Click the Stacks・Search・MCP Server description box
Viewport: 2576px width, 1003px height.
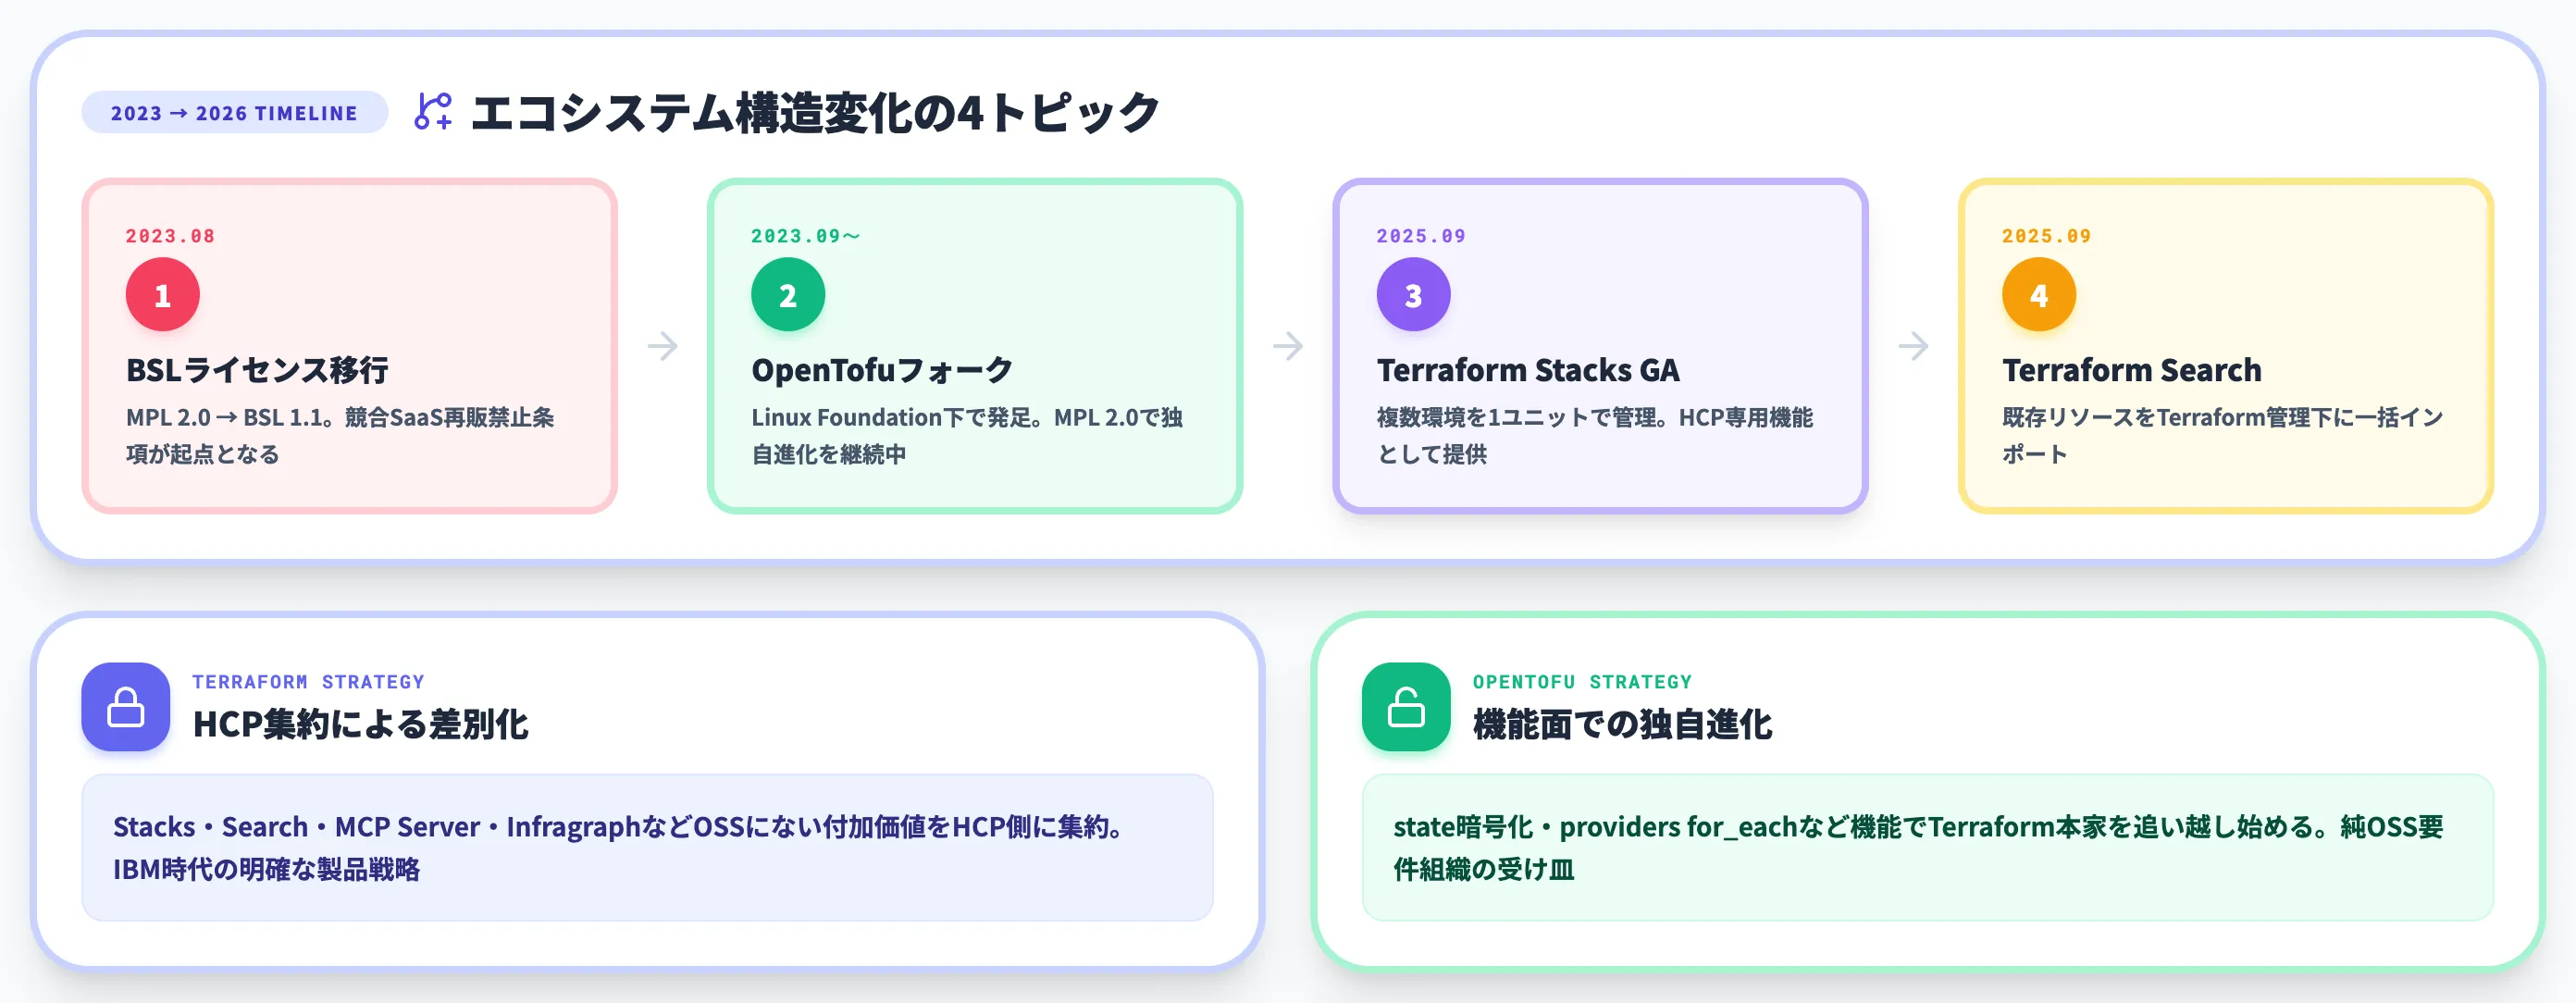click(x=647, y=847)
